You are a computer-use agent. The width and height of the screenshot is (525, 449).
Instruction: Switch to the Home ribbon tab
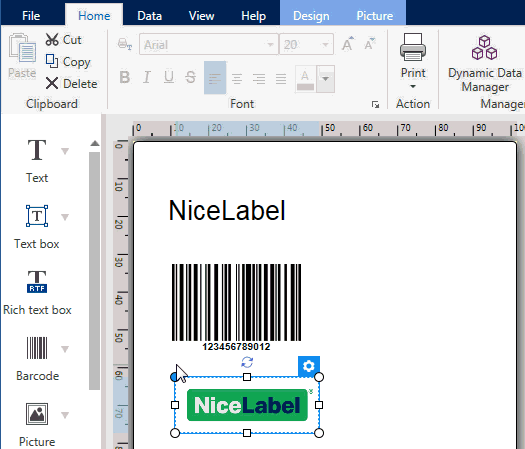[94, 16]
